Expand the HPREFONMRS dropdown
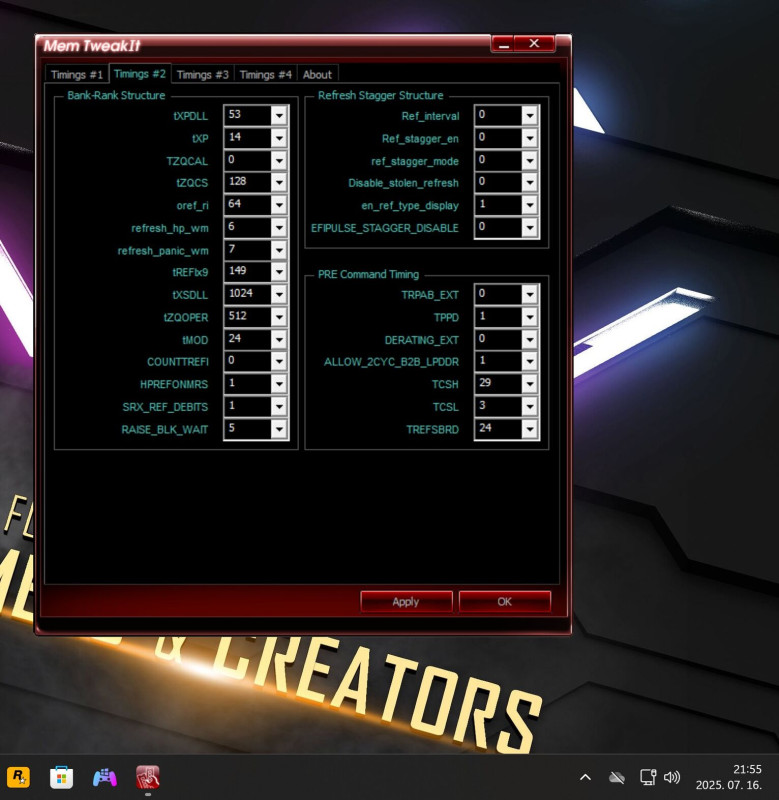This screenshot has width=779, height=800. pyautogui.click(x=279, y=384)
